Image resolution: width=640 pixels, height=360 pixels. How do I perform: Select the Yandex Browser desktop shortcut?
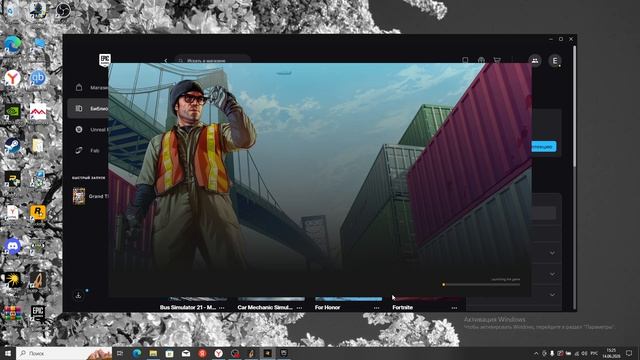click(x=13, y=78)
